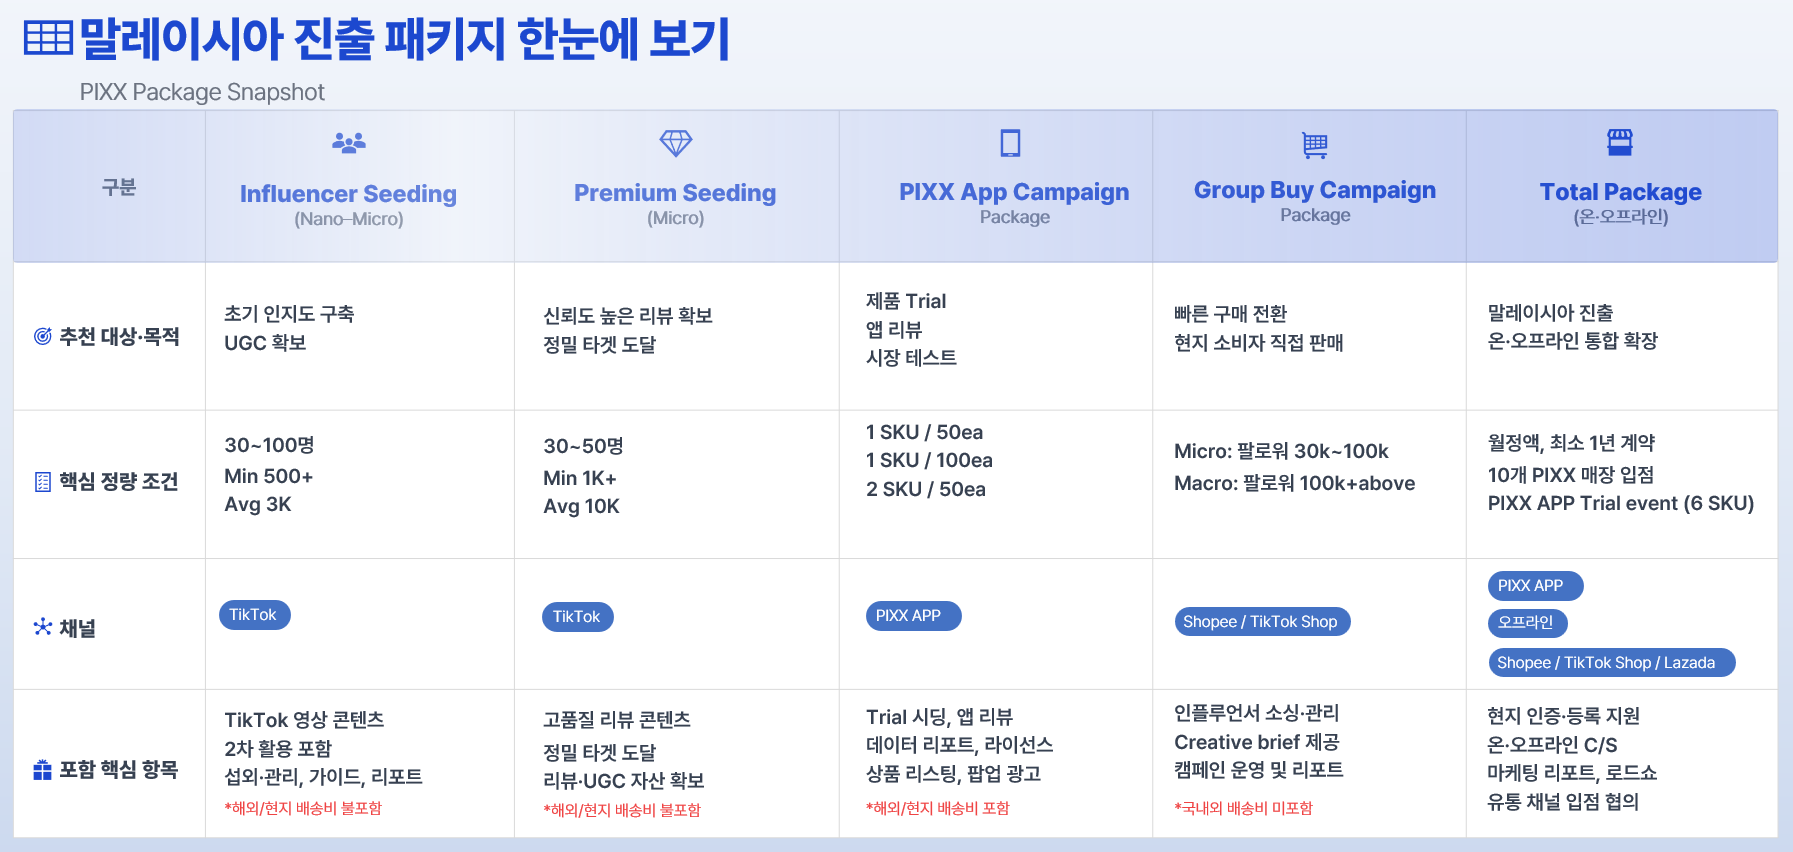This screenshot has width=1793, height=852.
Task: Click the PIXX APP tag in PIXX App Campaign column
Action: pyautogui.click(x=913, y=616)
